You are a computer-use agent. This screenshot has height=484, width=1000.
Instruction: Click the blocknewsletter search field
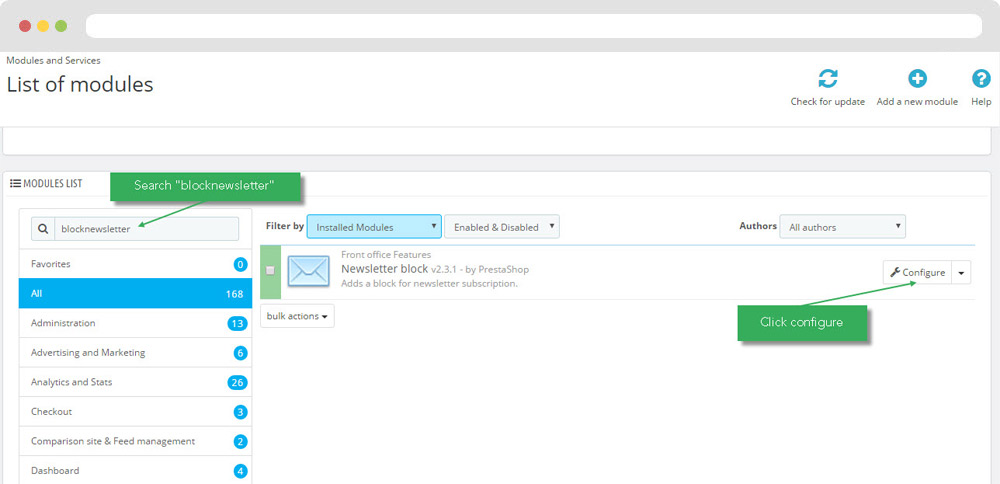point(147,228)
